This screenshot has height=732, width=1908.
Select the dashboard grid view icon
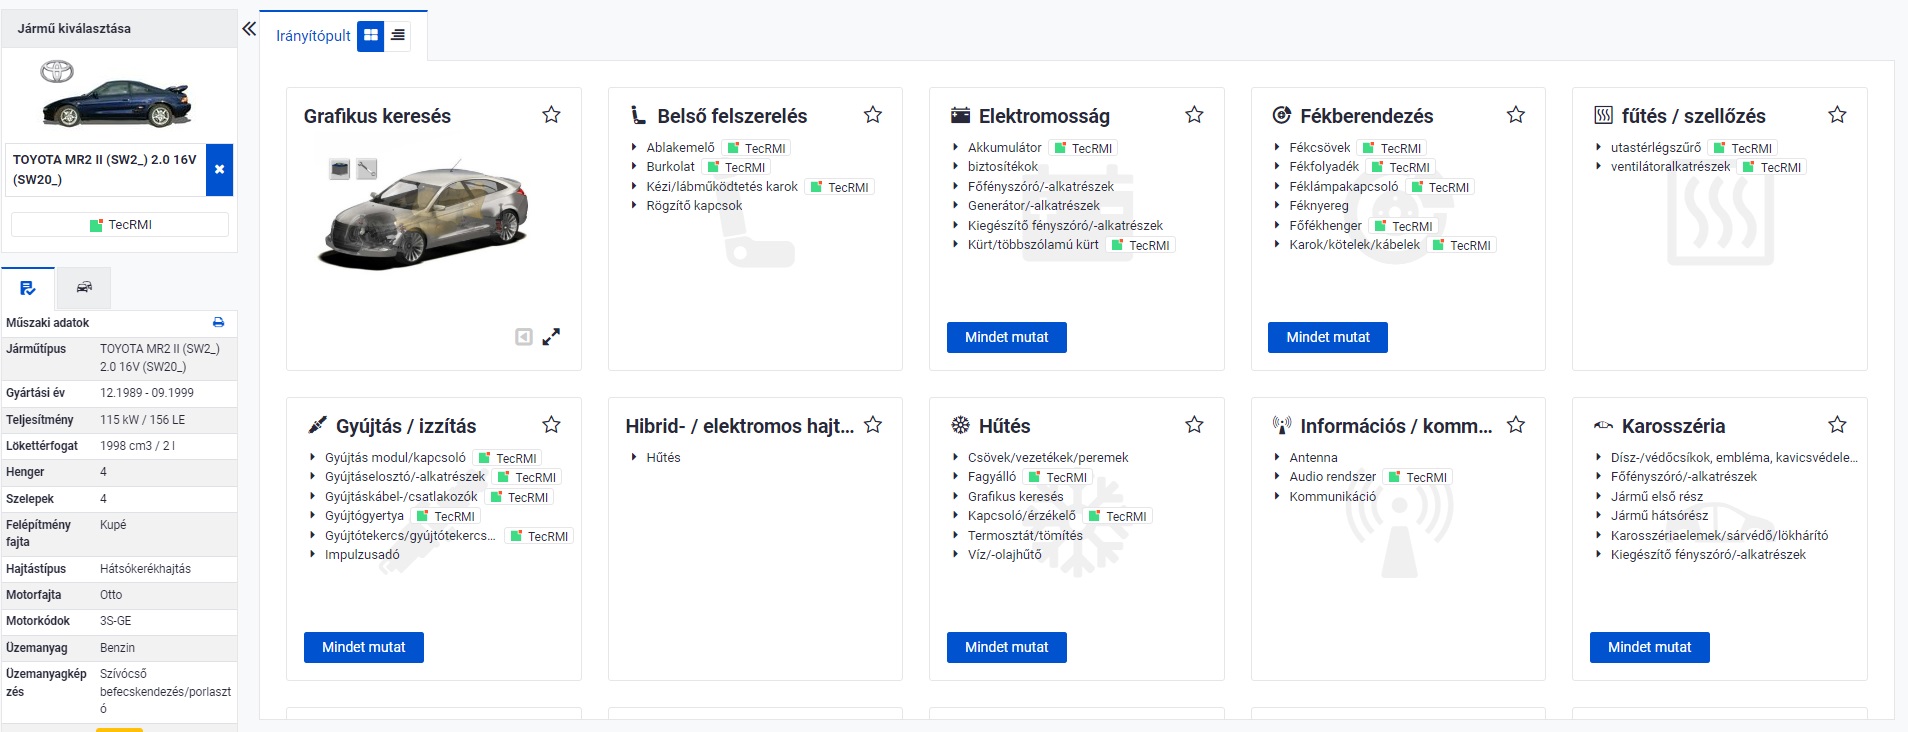coord(371,36)
